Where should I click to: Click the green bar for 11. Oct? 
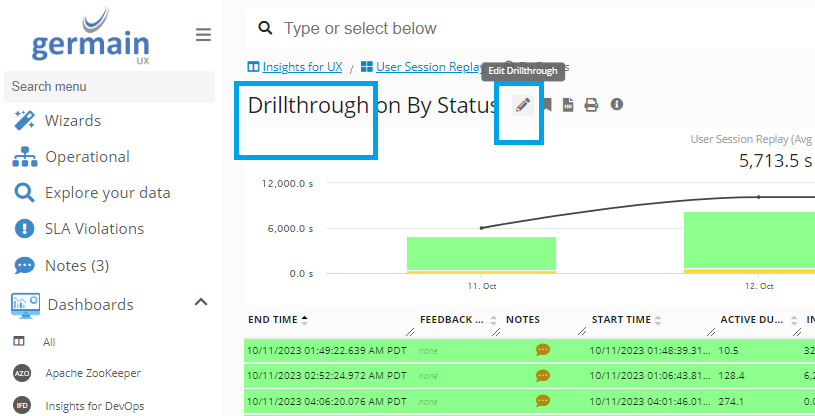point(481,253)
